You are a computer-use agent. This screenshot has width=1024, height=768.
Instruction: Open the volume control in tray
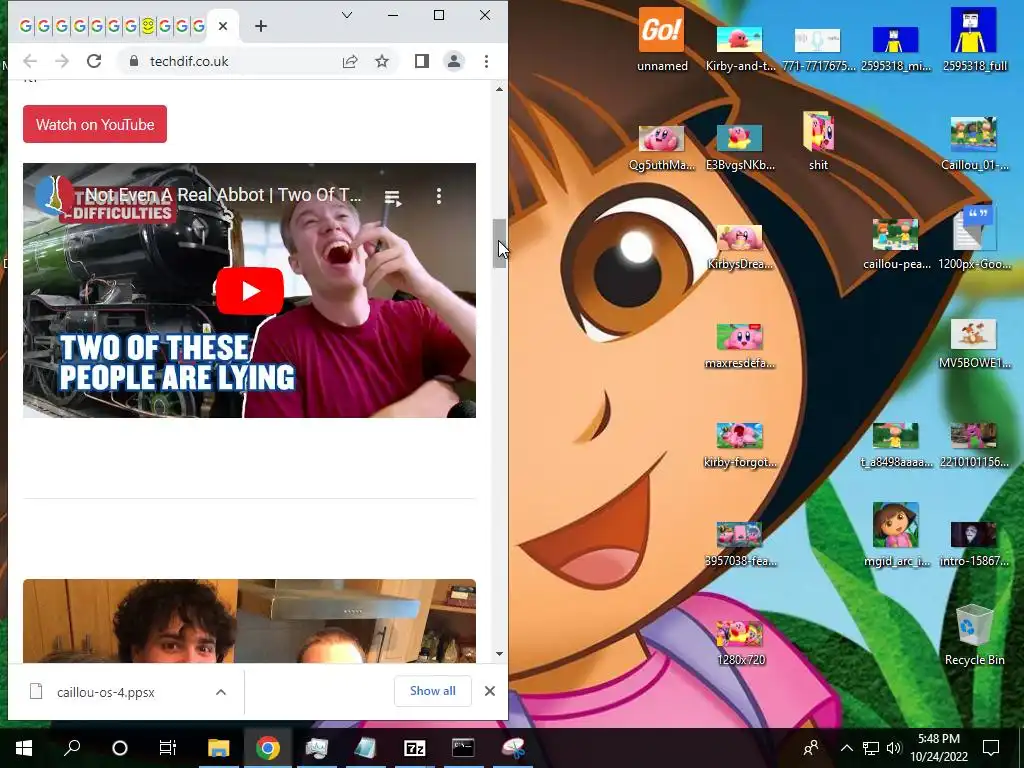point(893,748)
